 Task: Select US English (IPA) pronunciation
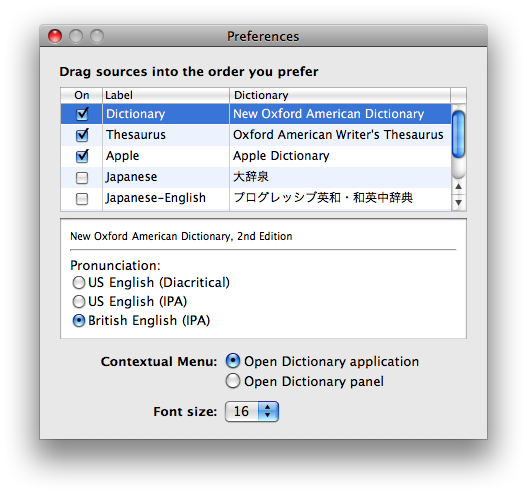[x=79, y=301]
